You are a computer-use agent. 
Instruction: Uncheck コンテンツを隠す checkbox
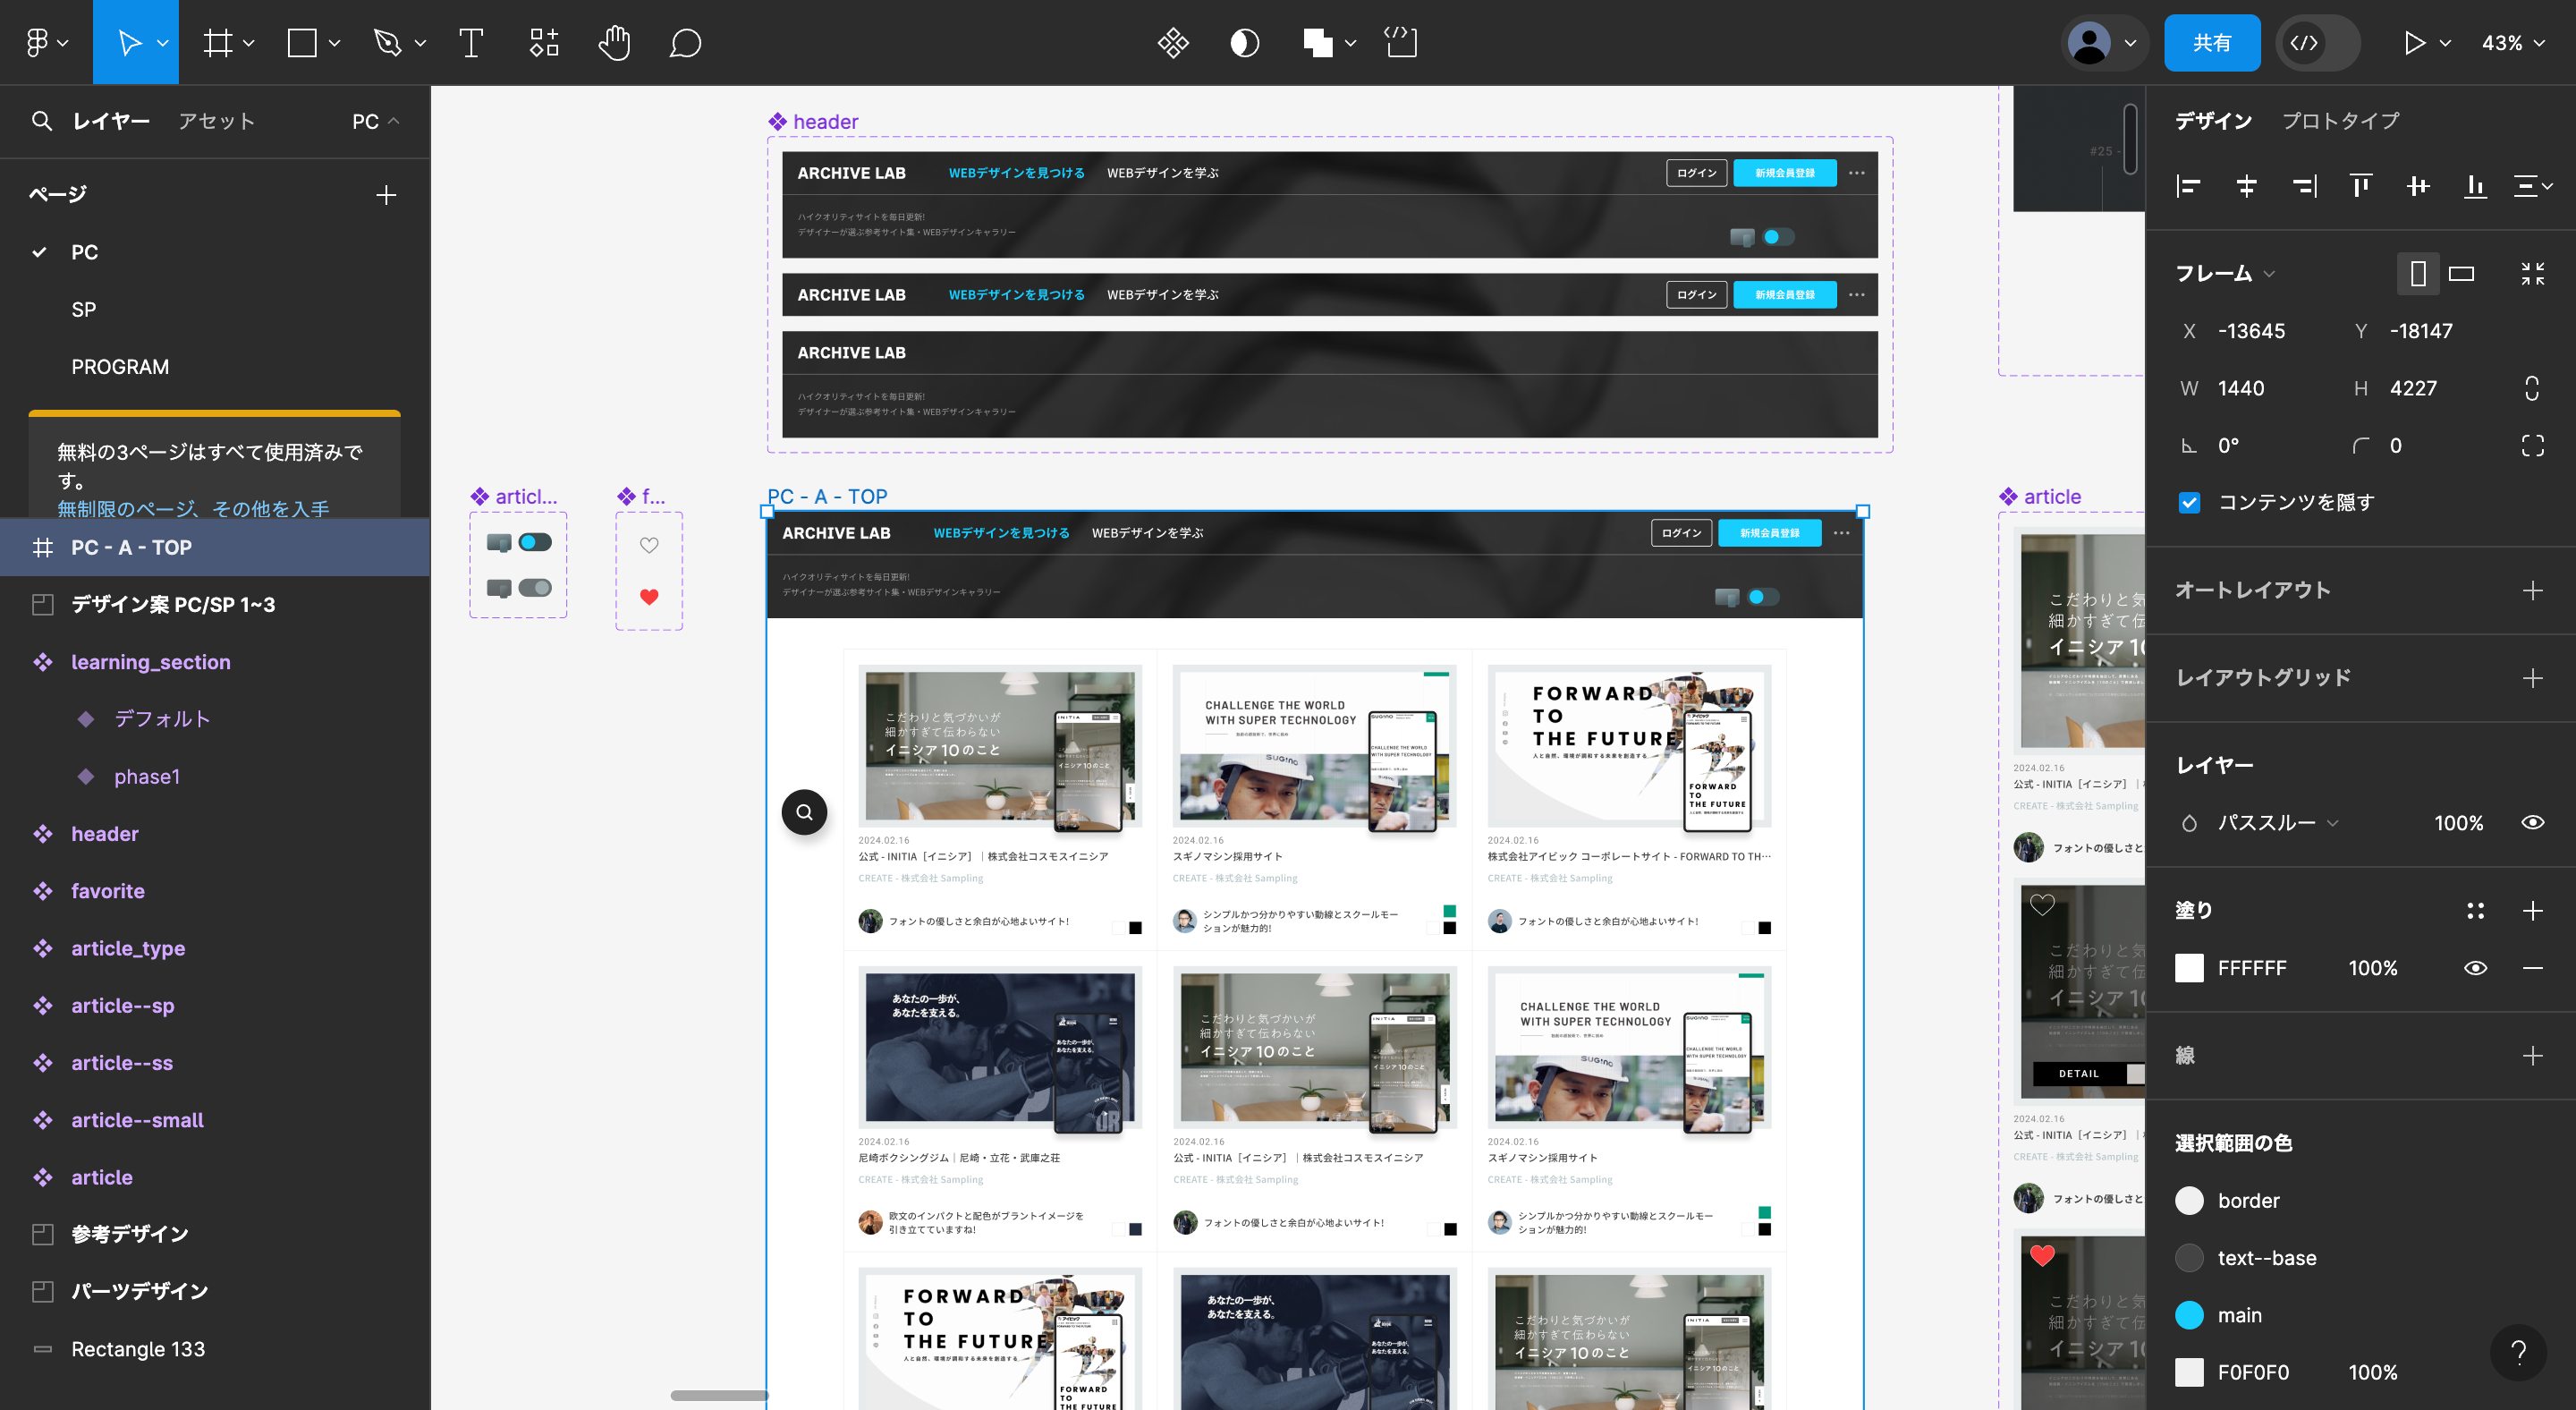[x=2189, y=502]
